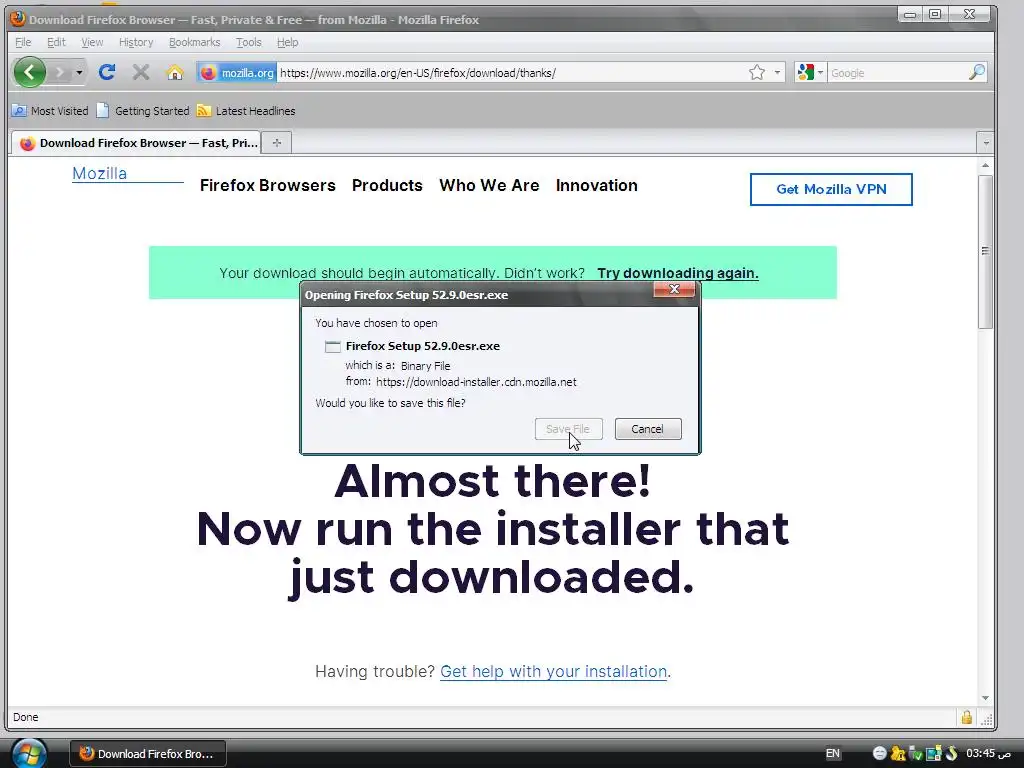Image resolution: width=1024 pixels, height=768 pixels.
Task: Click the Stop loading X icon
Action: (140, 72)
